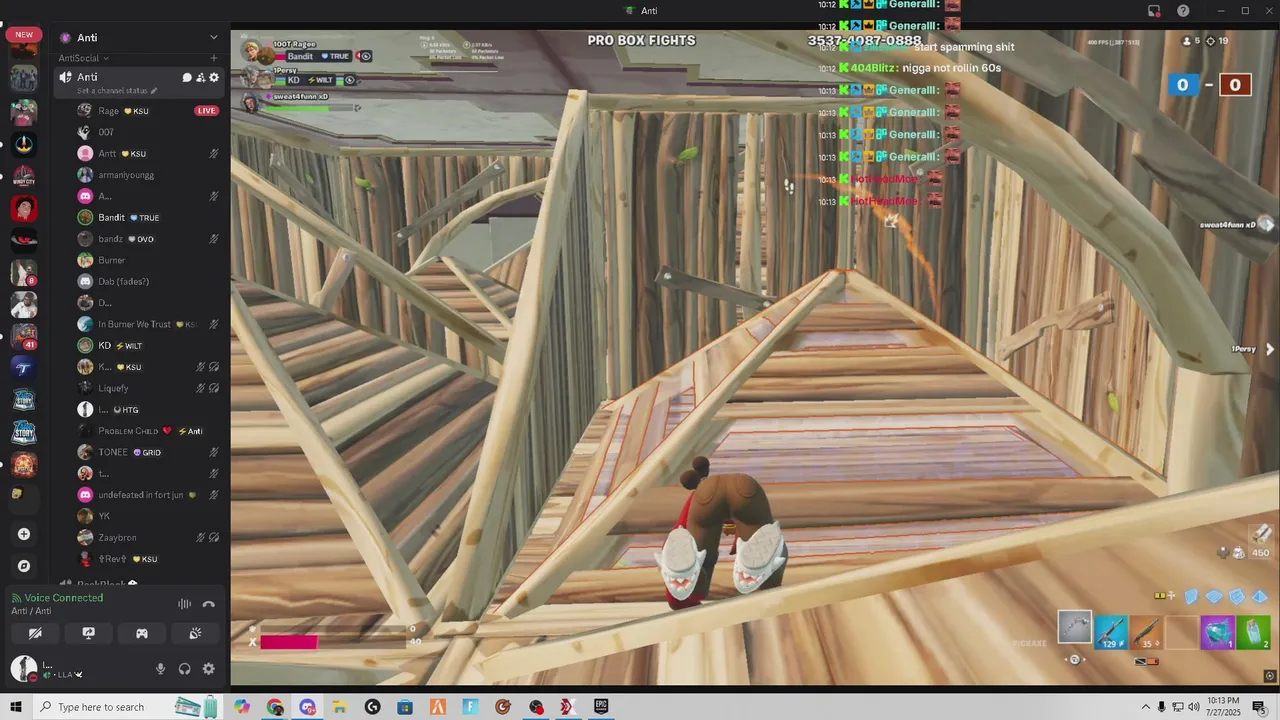The image size is (1280, 720).
Task: Start an Activity with controller icon
Action: pos(142,633)
